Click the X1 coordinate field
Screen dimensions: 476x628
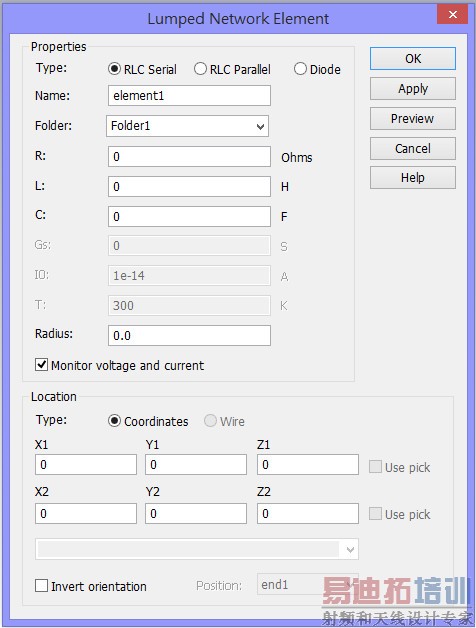pyautogui.click(x=86, y=465)
